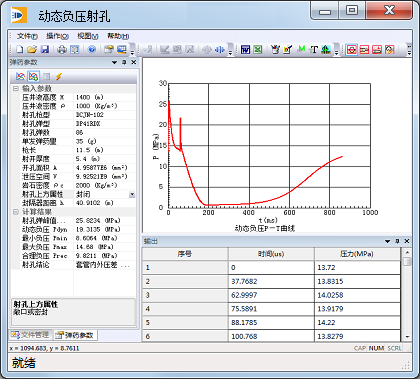Toggle the first highlighted red chart-mode icon
Image resolution: width=420 pixels, height=380 pixels.
point(351,50)
